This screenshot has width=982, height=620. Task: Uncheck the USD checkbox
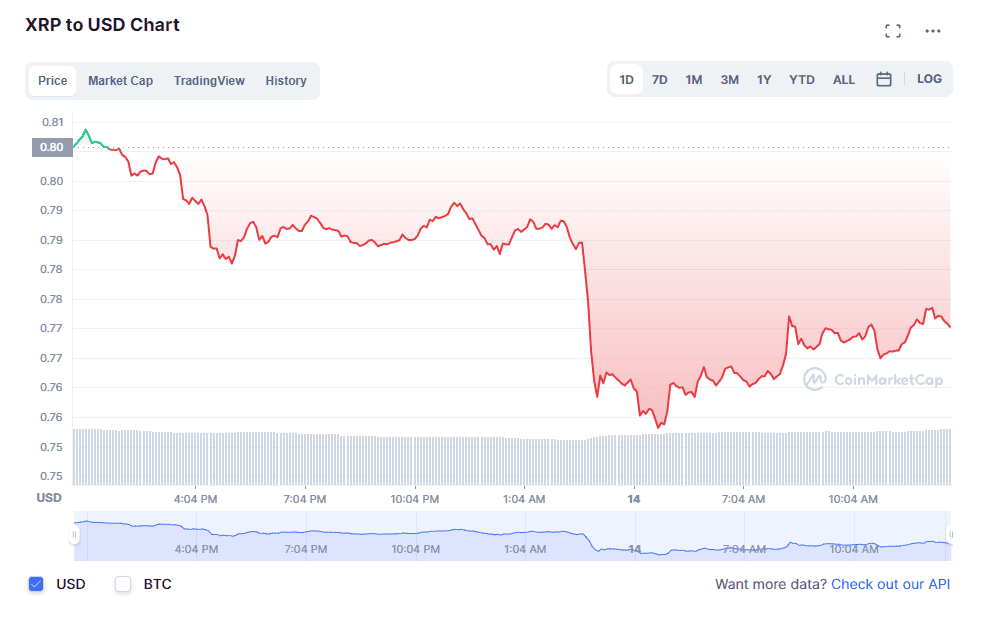pyautogui.click(x=37, y=584)
